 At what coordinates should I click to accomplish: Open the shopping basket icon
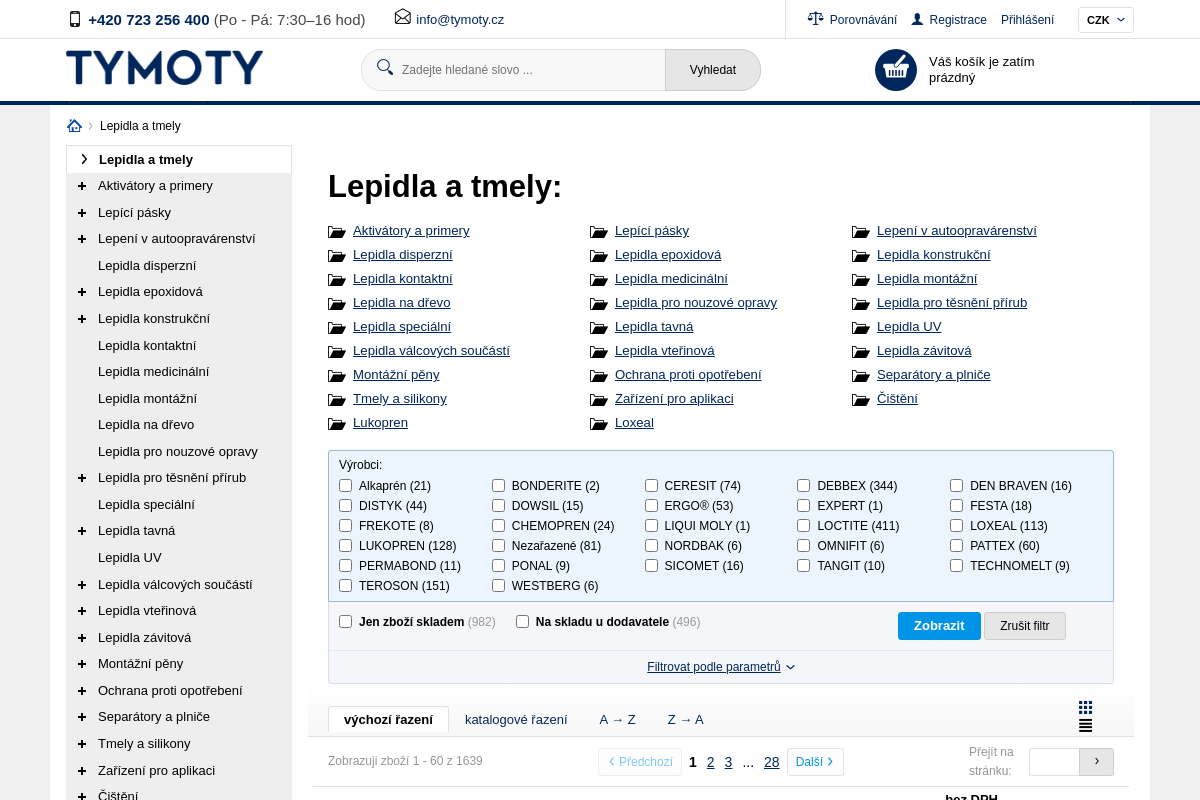(x=896, y=70)
